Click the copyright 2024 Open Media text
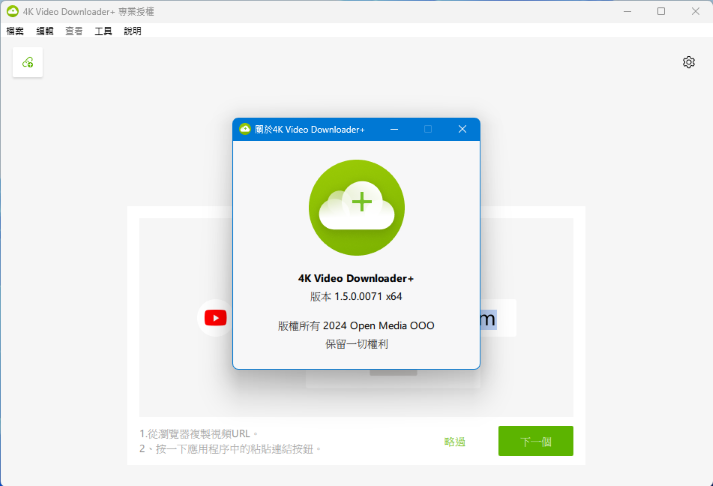Viewport: 713px width, 486px height. pos(356,325)
